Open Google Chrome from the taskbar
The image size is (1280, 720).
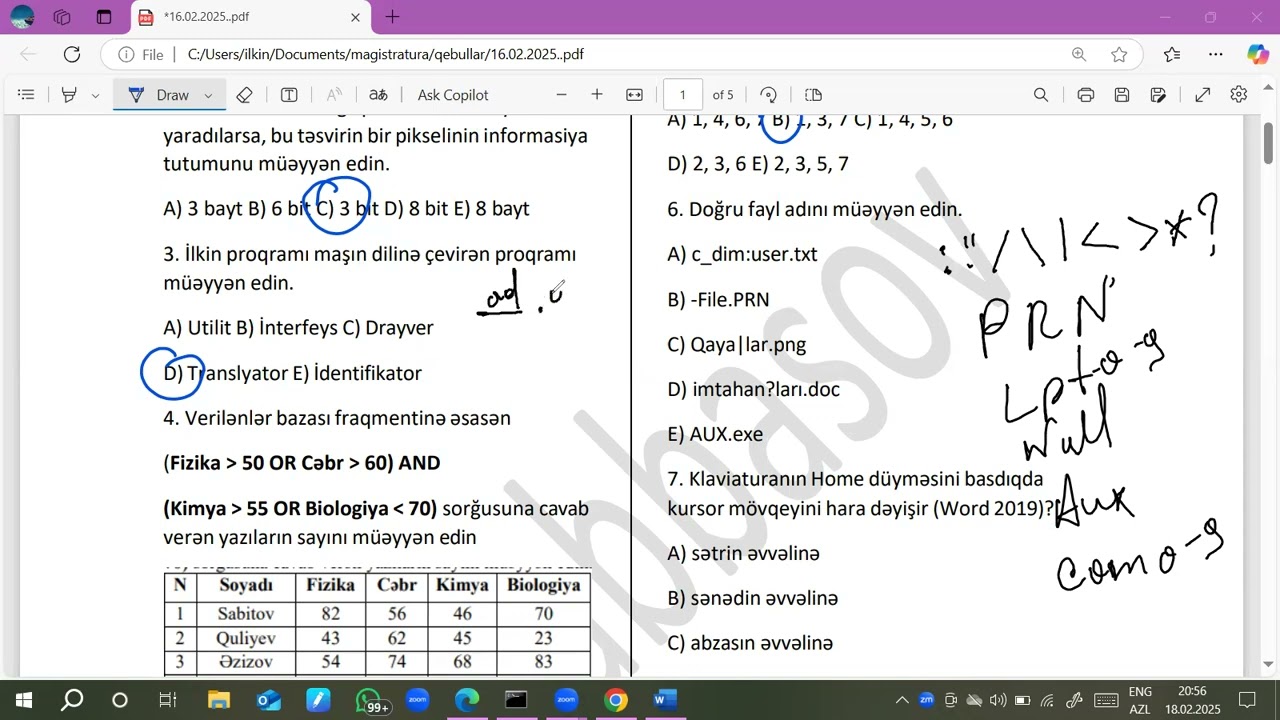click(615, 700)
